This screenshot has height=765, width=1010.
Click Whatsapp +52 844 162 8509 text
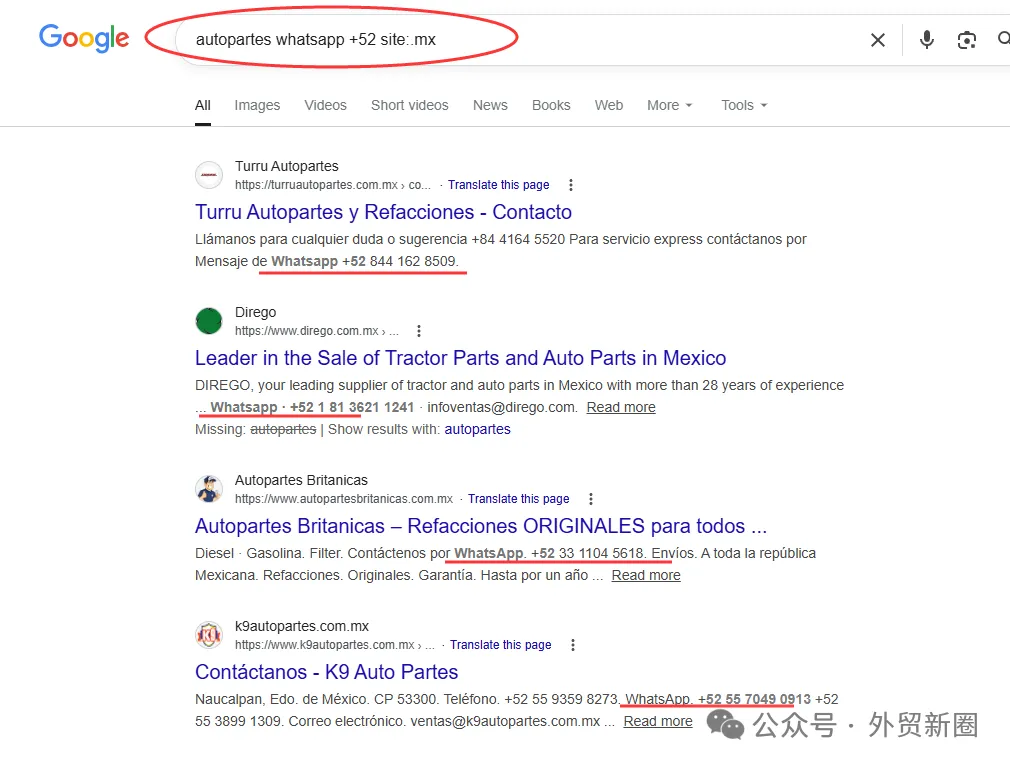364,261
